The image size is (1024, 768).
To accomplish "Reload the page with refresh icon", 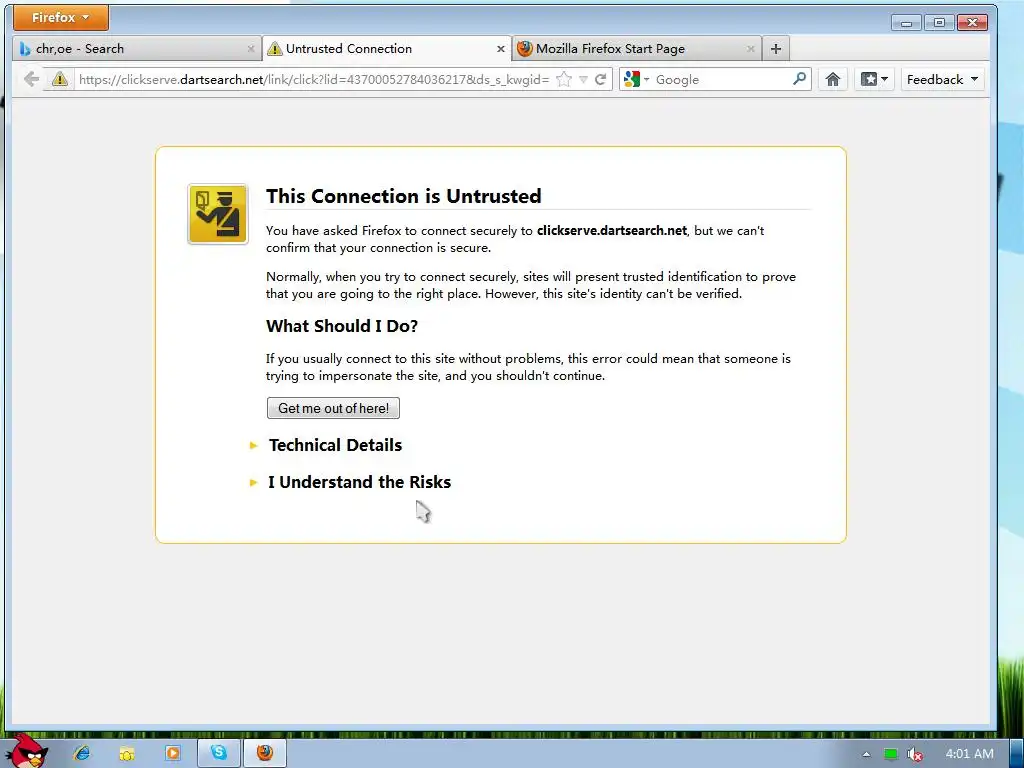I will point(601,80).
